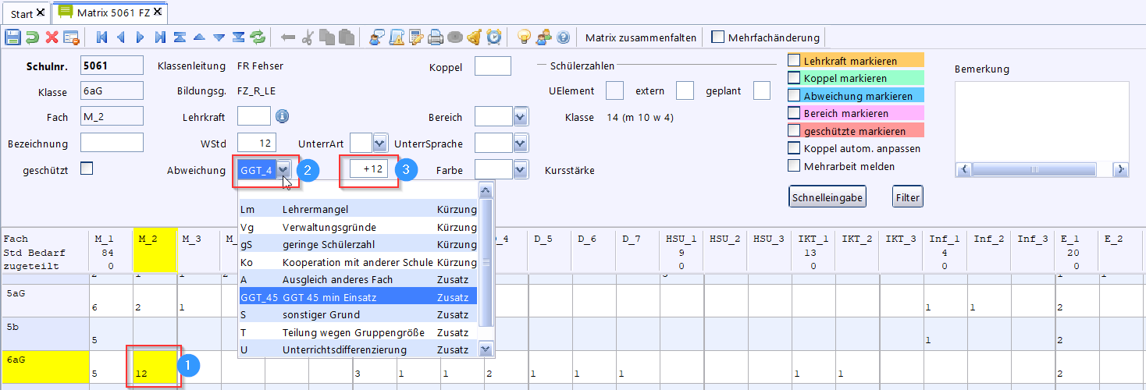Select S sonstiger Grund option
The width and height of the screenshot is (1146, 390).
click(x=358, y=315)
